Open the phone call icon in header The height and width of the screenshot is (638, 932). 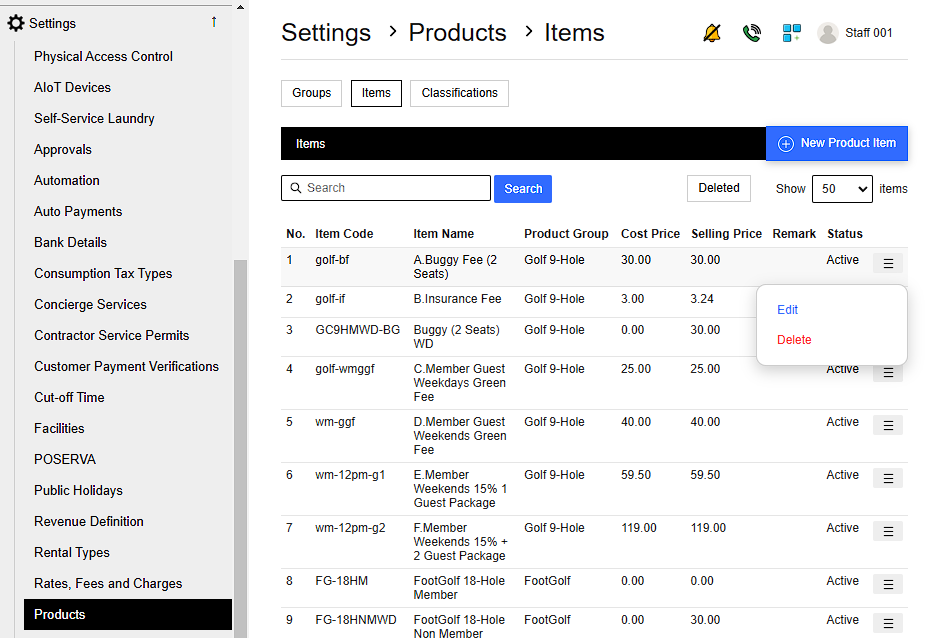tap(752, 33)
